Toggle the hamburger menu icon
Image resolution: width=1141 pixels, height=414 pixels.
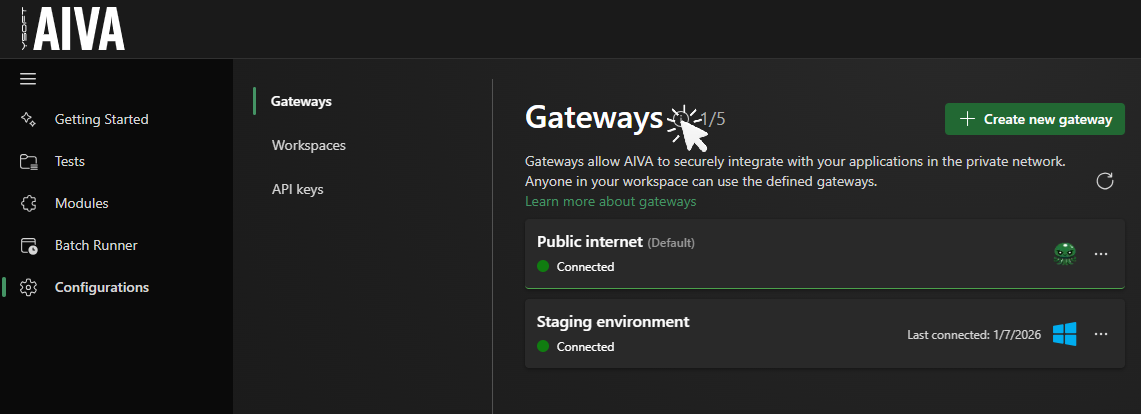[x=28, y=79]
